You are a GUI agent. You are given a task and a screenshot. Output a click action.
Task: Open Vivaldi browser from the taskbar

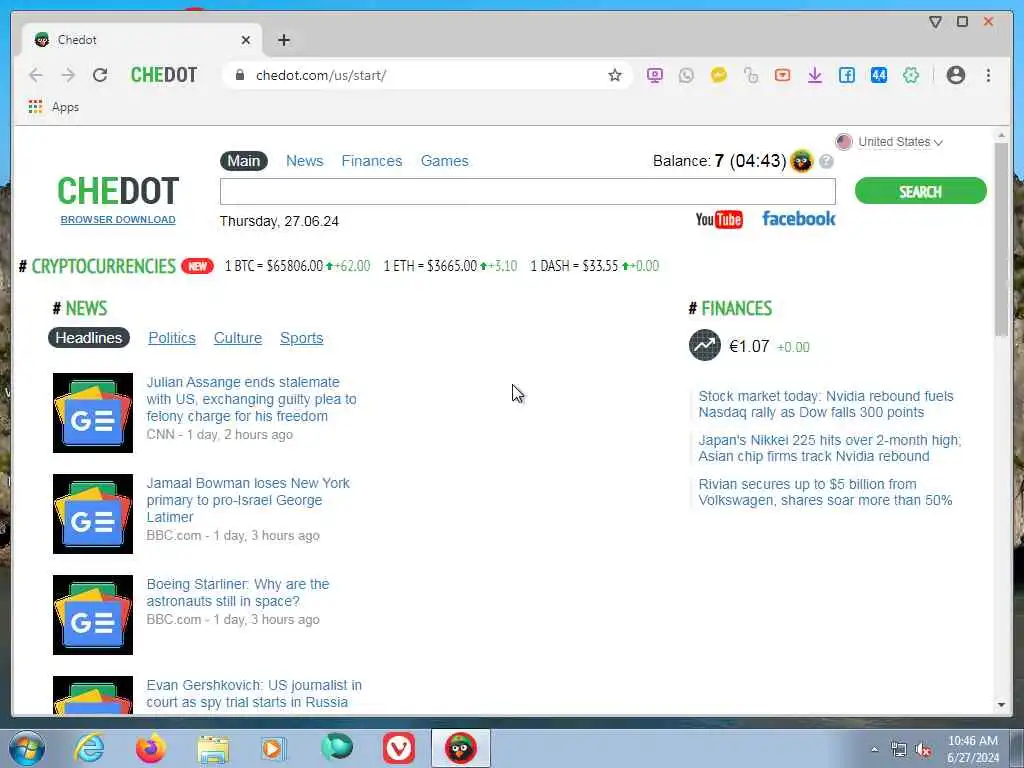point(398,748)
